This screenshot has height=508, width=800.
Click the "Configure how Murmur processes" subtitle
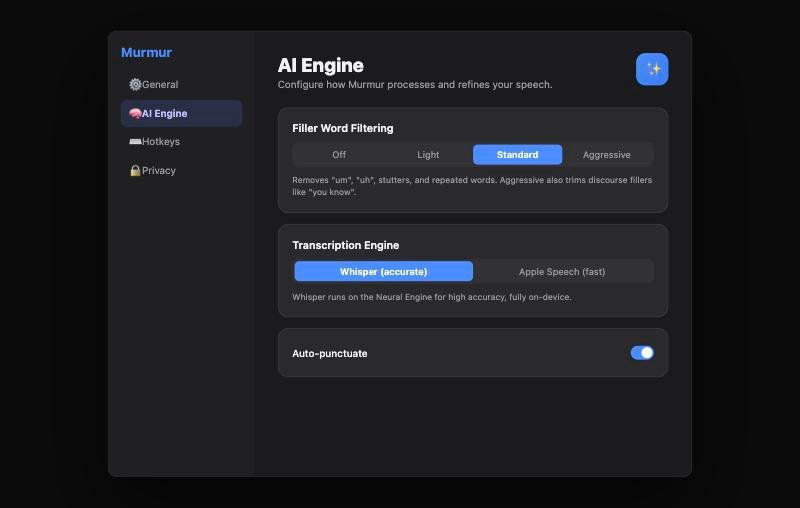point(415,85)
